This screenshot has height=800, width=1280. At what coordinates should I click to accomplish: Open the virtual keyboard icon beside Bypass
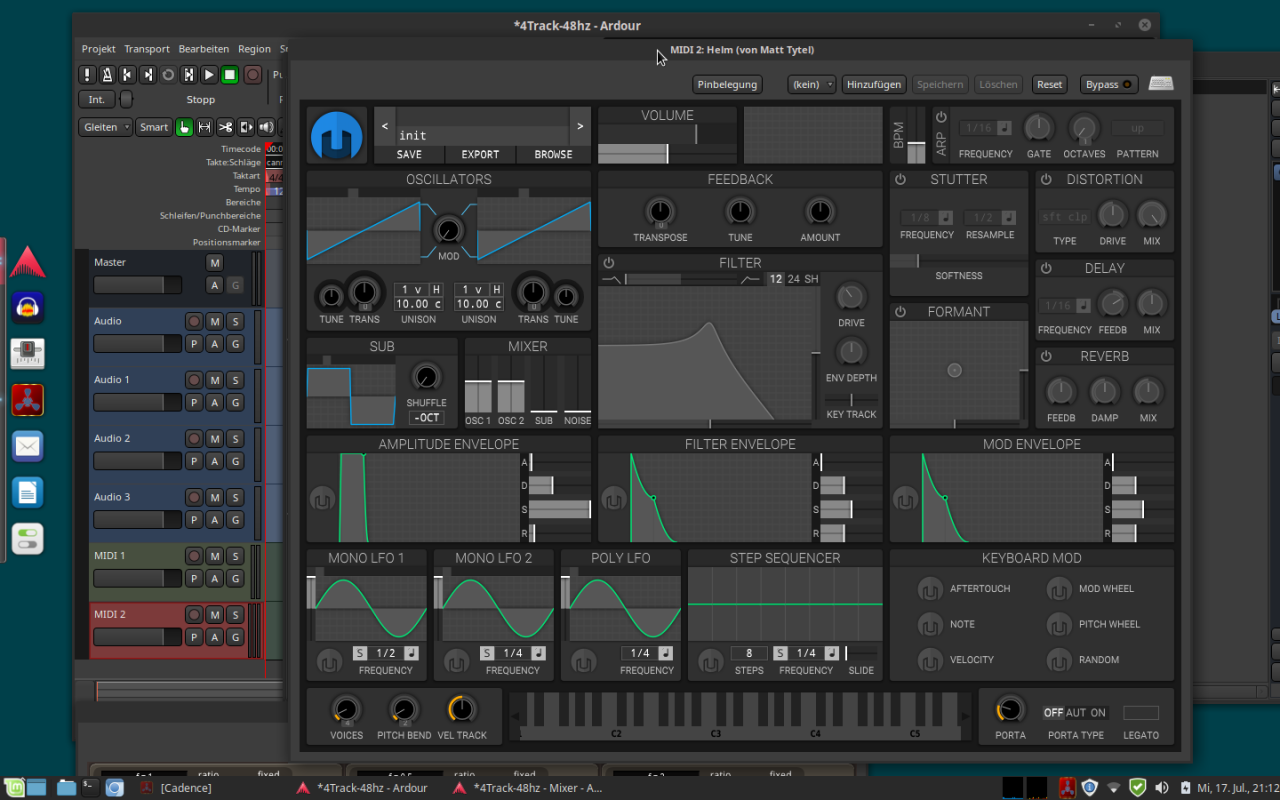[1160, 84]
